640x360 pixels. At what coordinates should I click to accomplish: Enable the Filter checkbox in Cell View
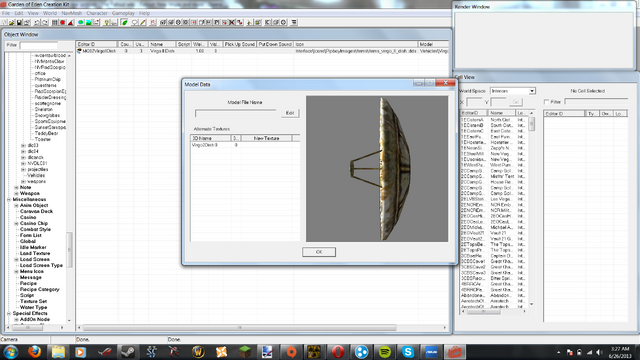pos(547,102)
